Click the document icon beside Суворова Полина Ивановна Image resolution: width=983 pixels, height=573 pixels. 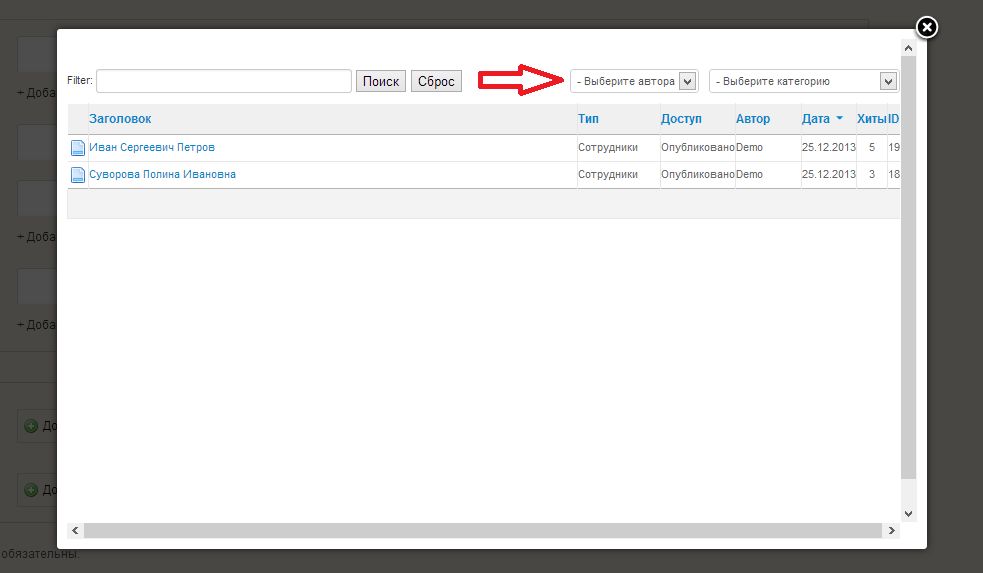tap(78, 175)
